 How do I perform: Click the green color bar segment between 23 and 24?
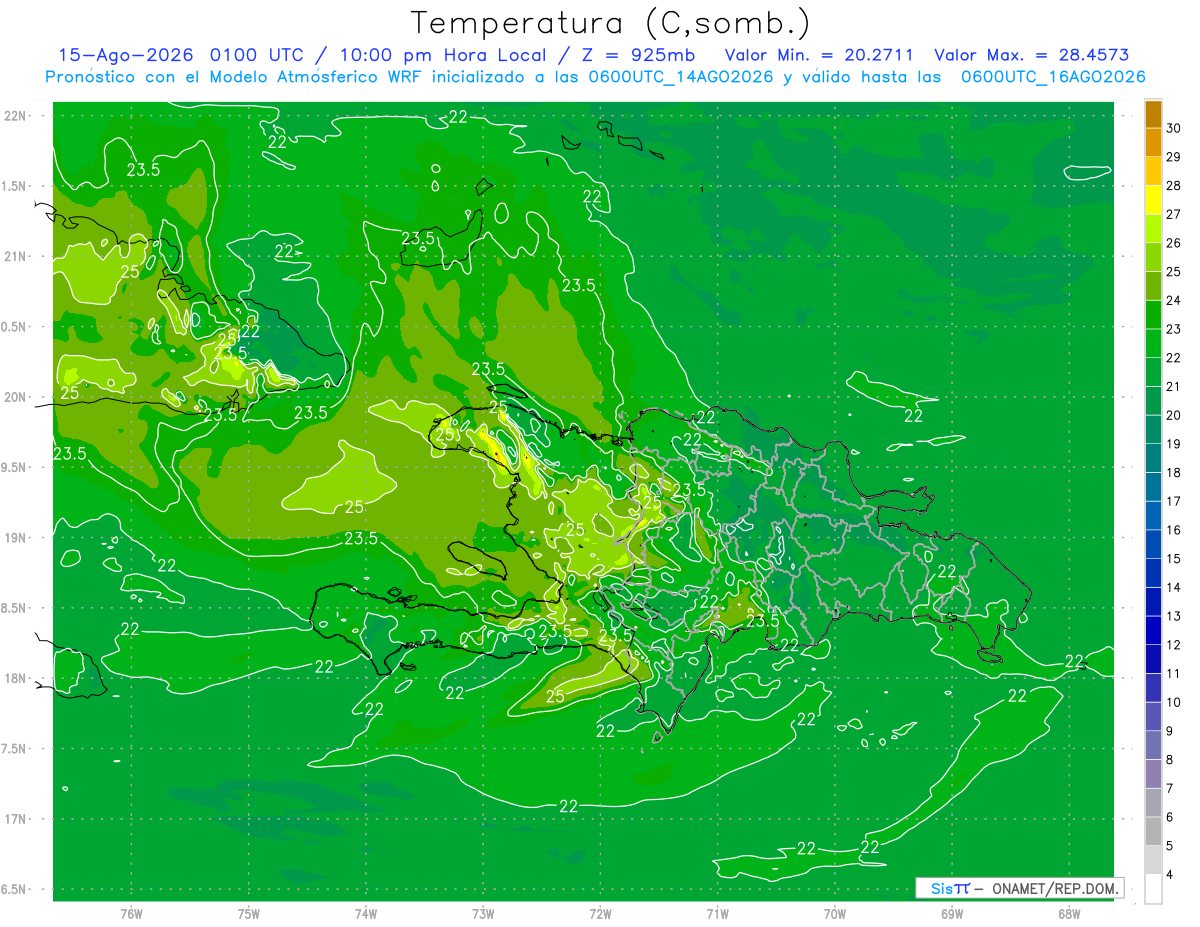[x=1153, y=314]
